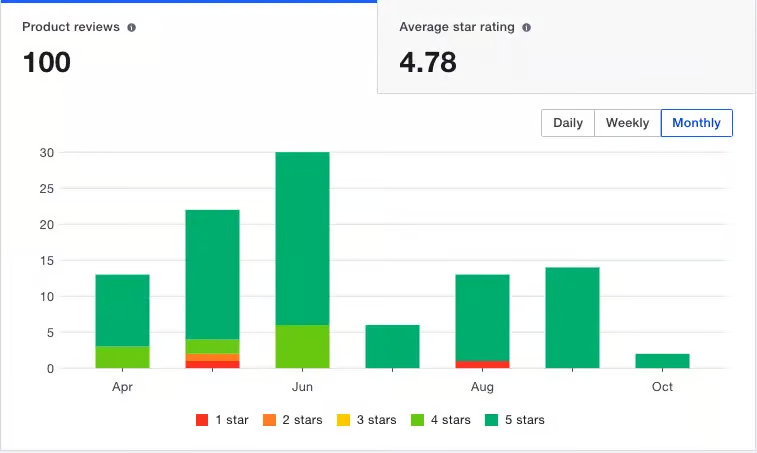Open the Average star rating tab card
This screenshot has width=757, height=453.
click(566, 48)
